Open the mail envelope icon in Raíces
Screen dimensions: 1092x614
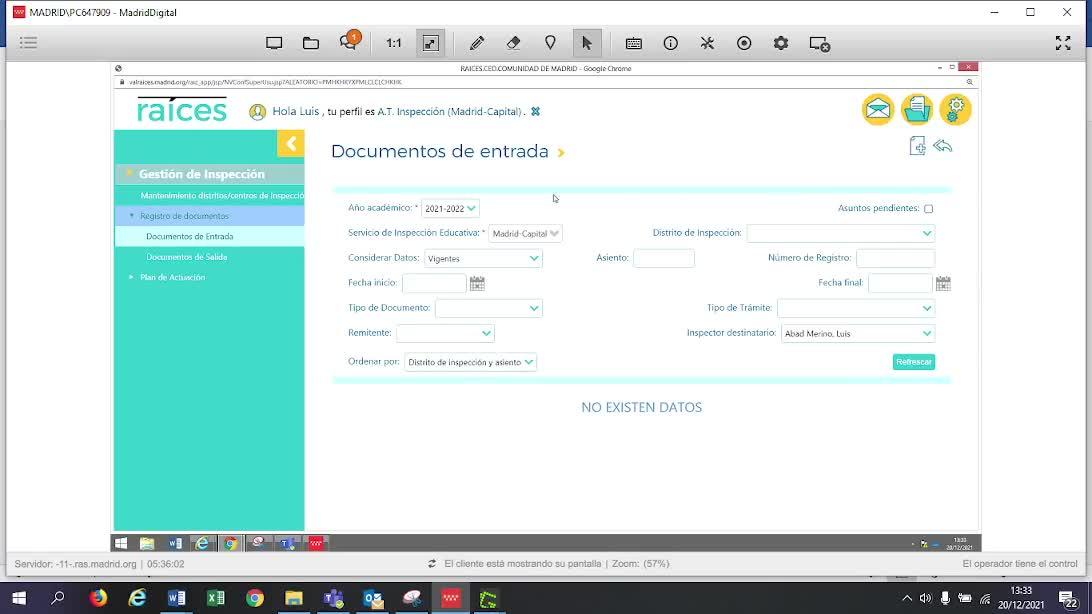[877, 109]
